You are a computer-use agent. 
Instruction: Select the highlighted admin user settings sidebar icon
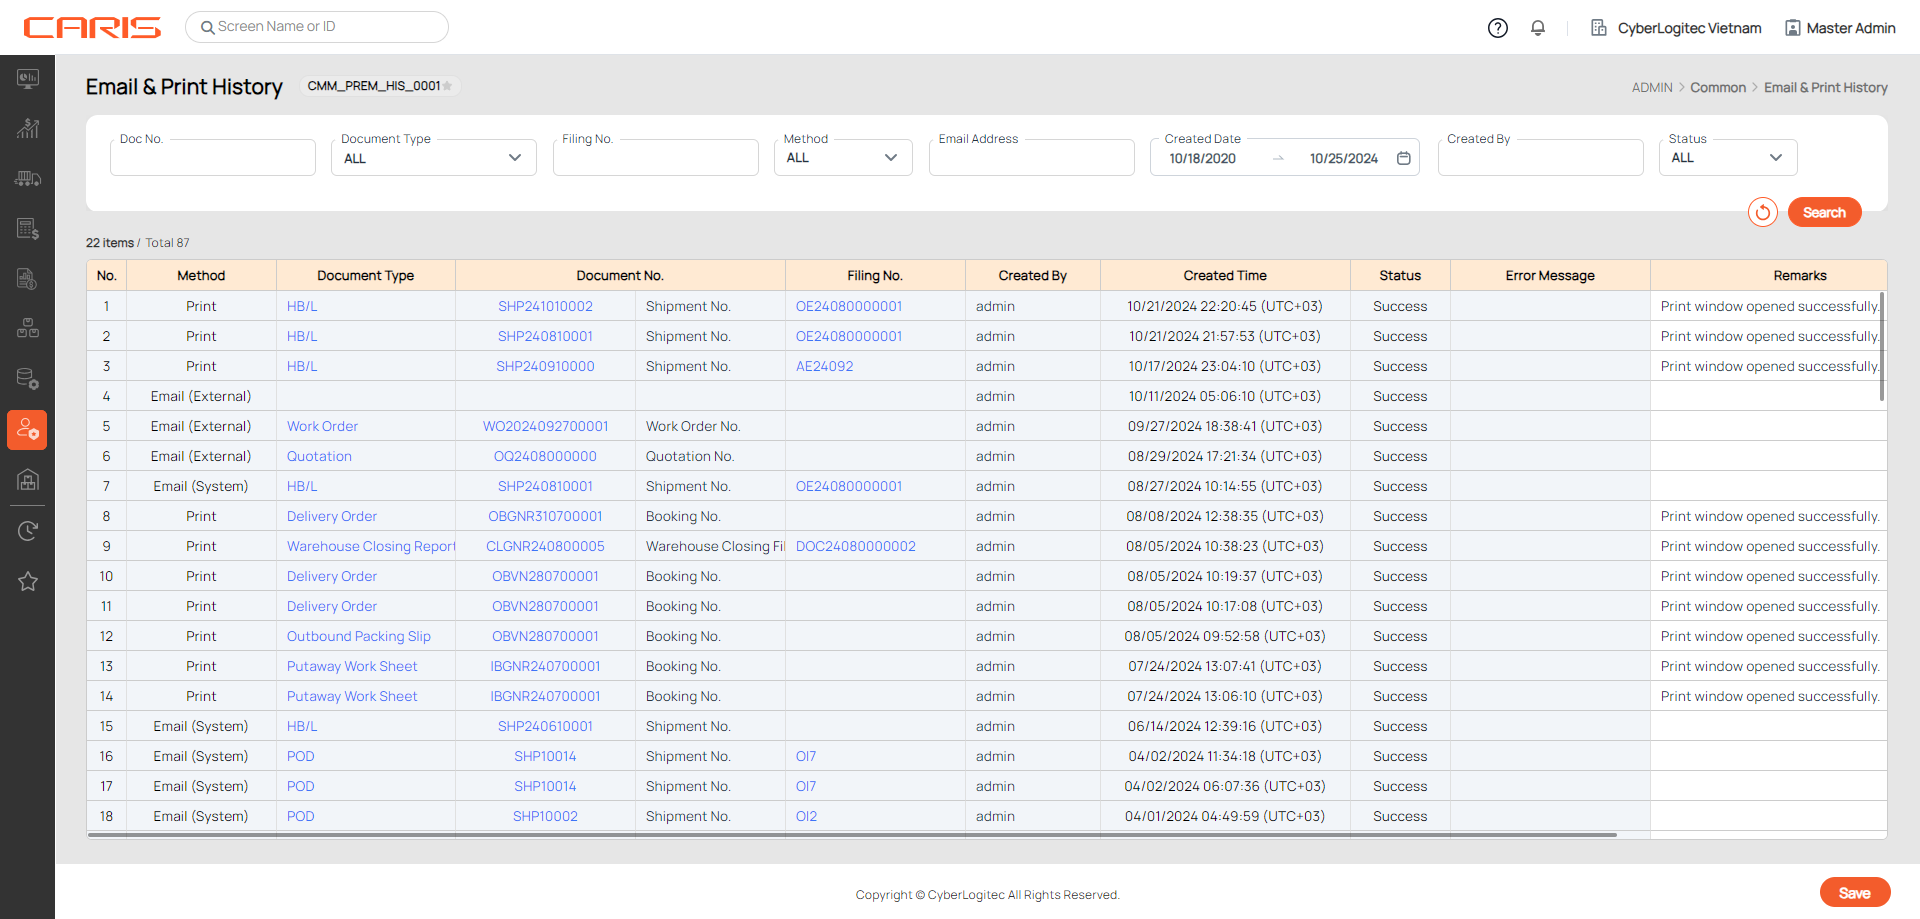(x=28, y=430)
